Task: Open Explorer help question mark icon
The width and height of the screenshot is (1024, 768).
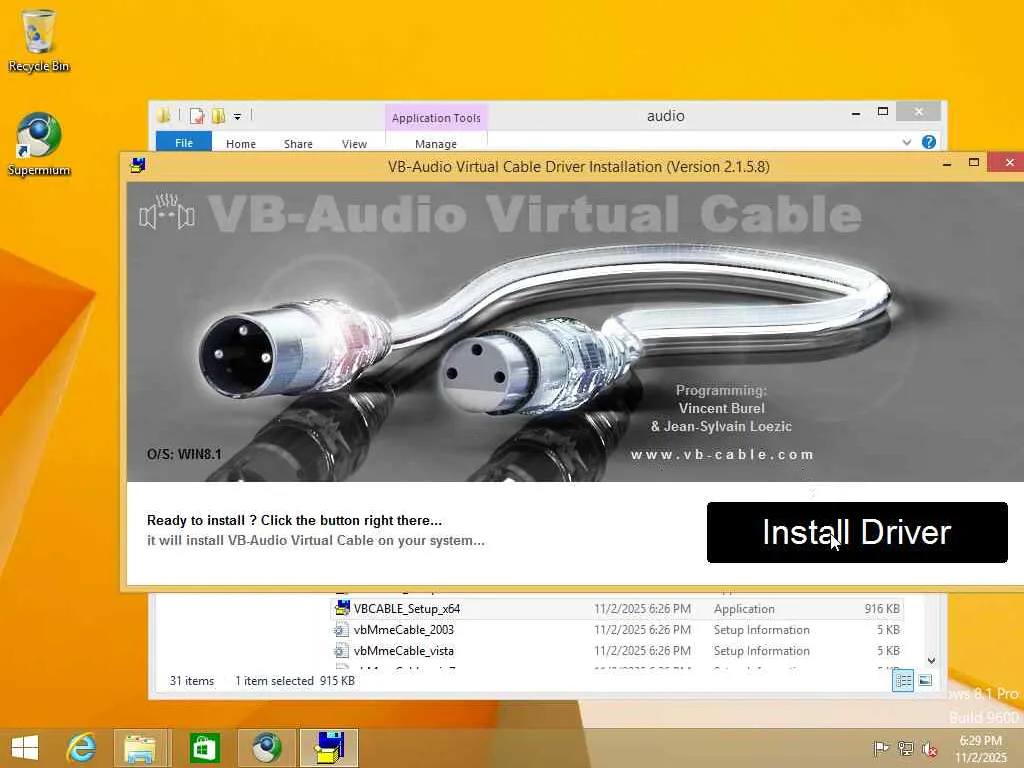Action: click(929, 142)
